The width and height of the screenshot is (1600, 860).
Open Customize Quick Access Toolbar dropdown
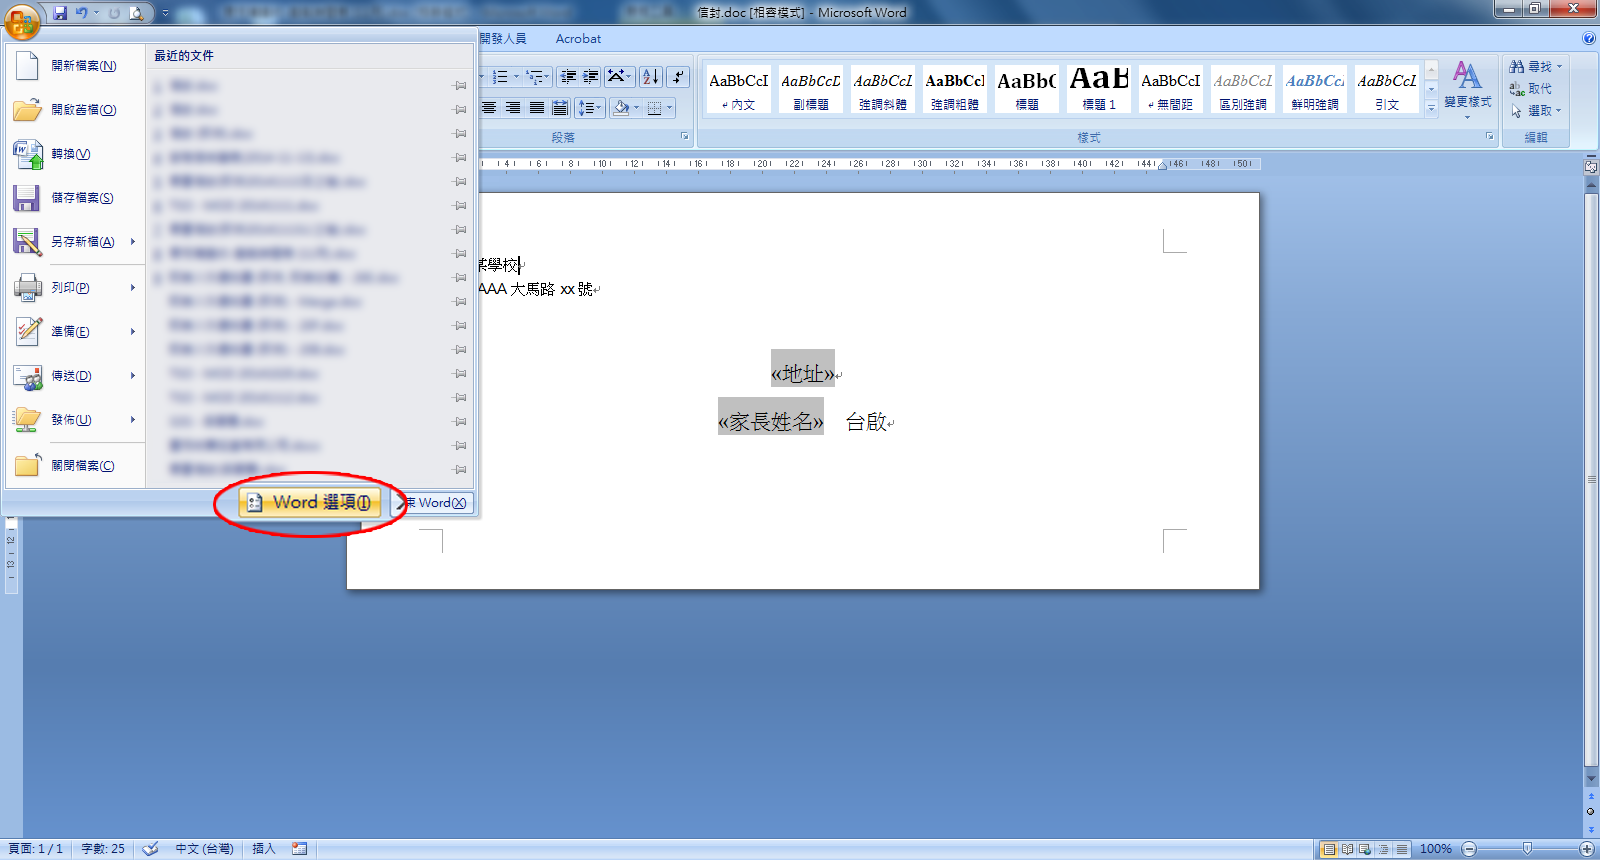coord(165,14)
